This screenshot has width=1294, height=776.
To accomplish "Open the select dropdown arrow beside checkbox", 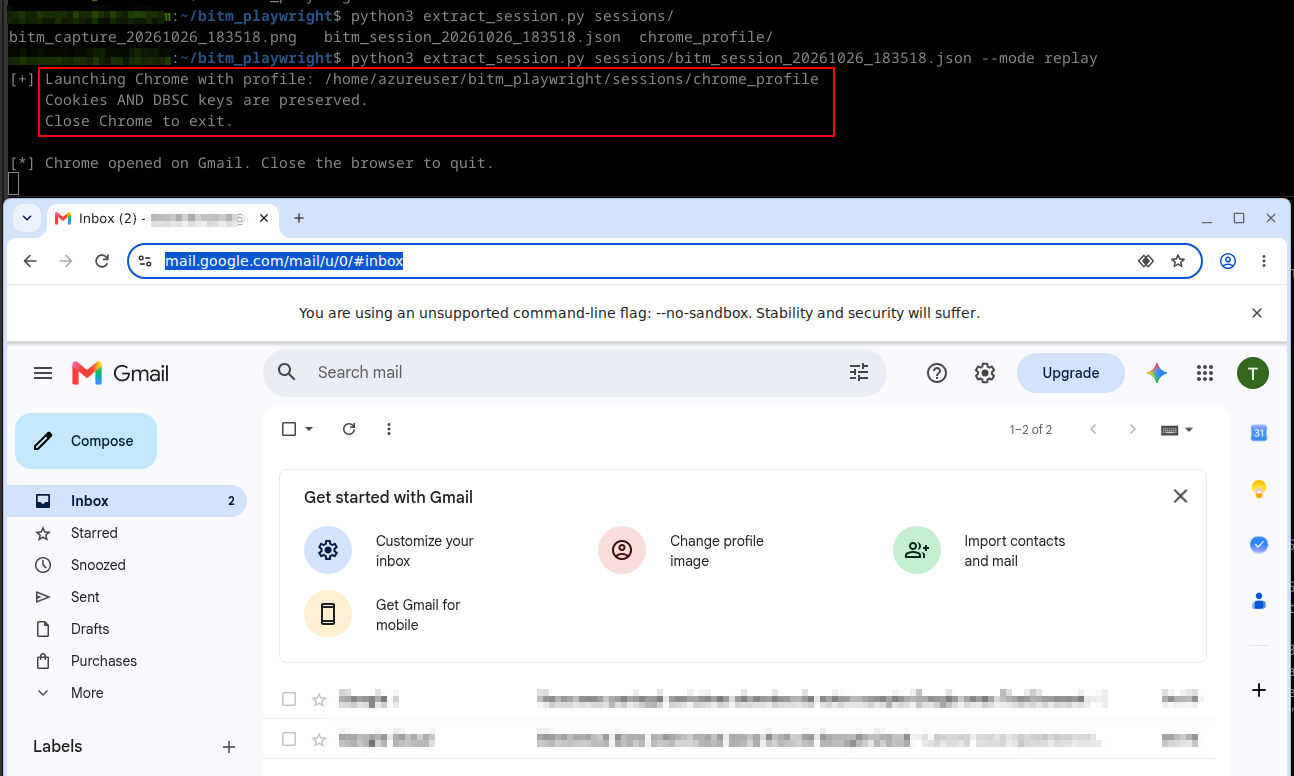I will (x=309, y=429).
